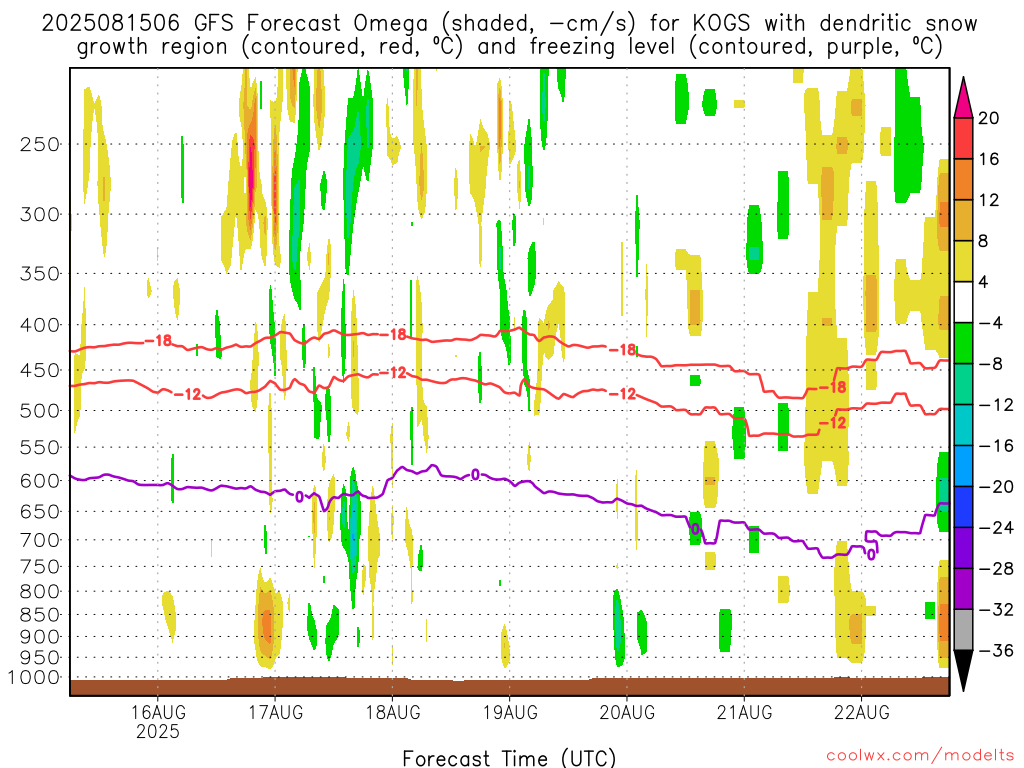Click the colorbar label -36
The height and width of the screenshot is (768, 1024).
[x=996, y=651]
